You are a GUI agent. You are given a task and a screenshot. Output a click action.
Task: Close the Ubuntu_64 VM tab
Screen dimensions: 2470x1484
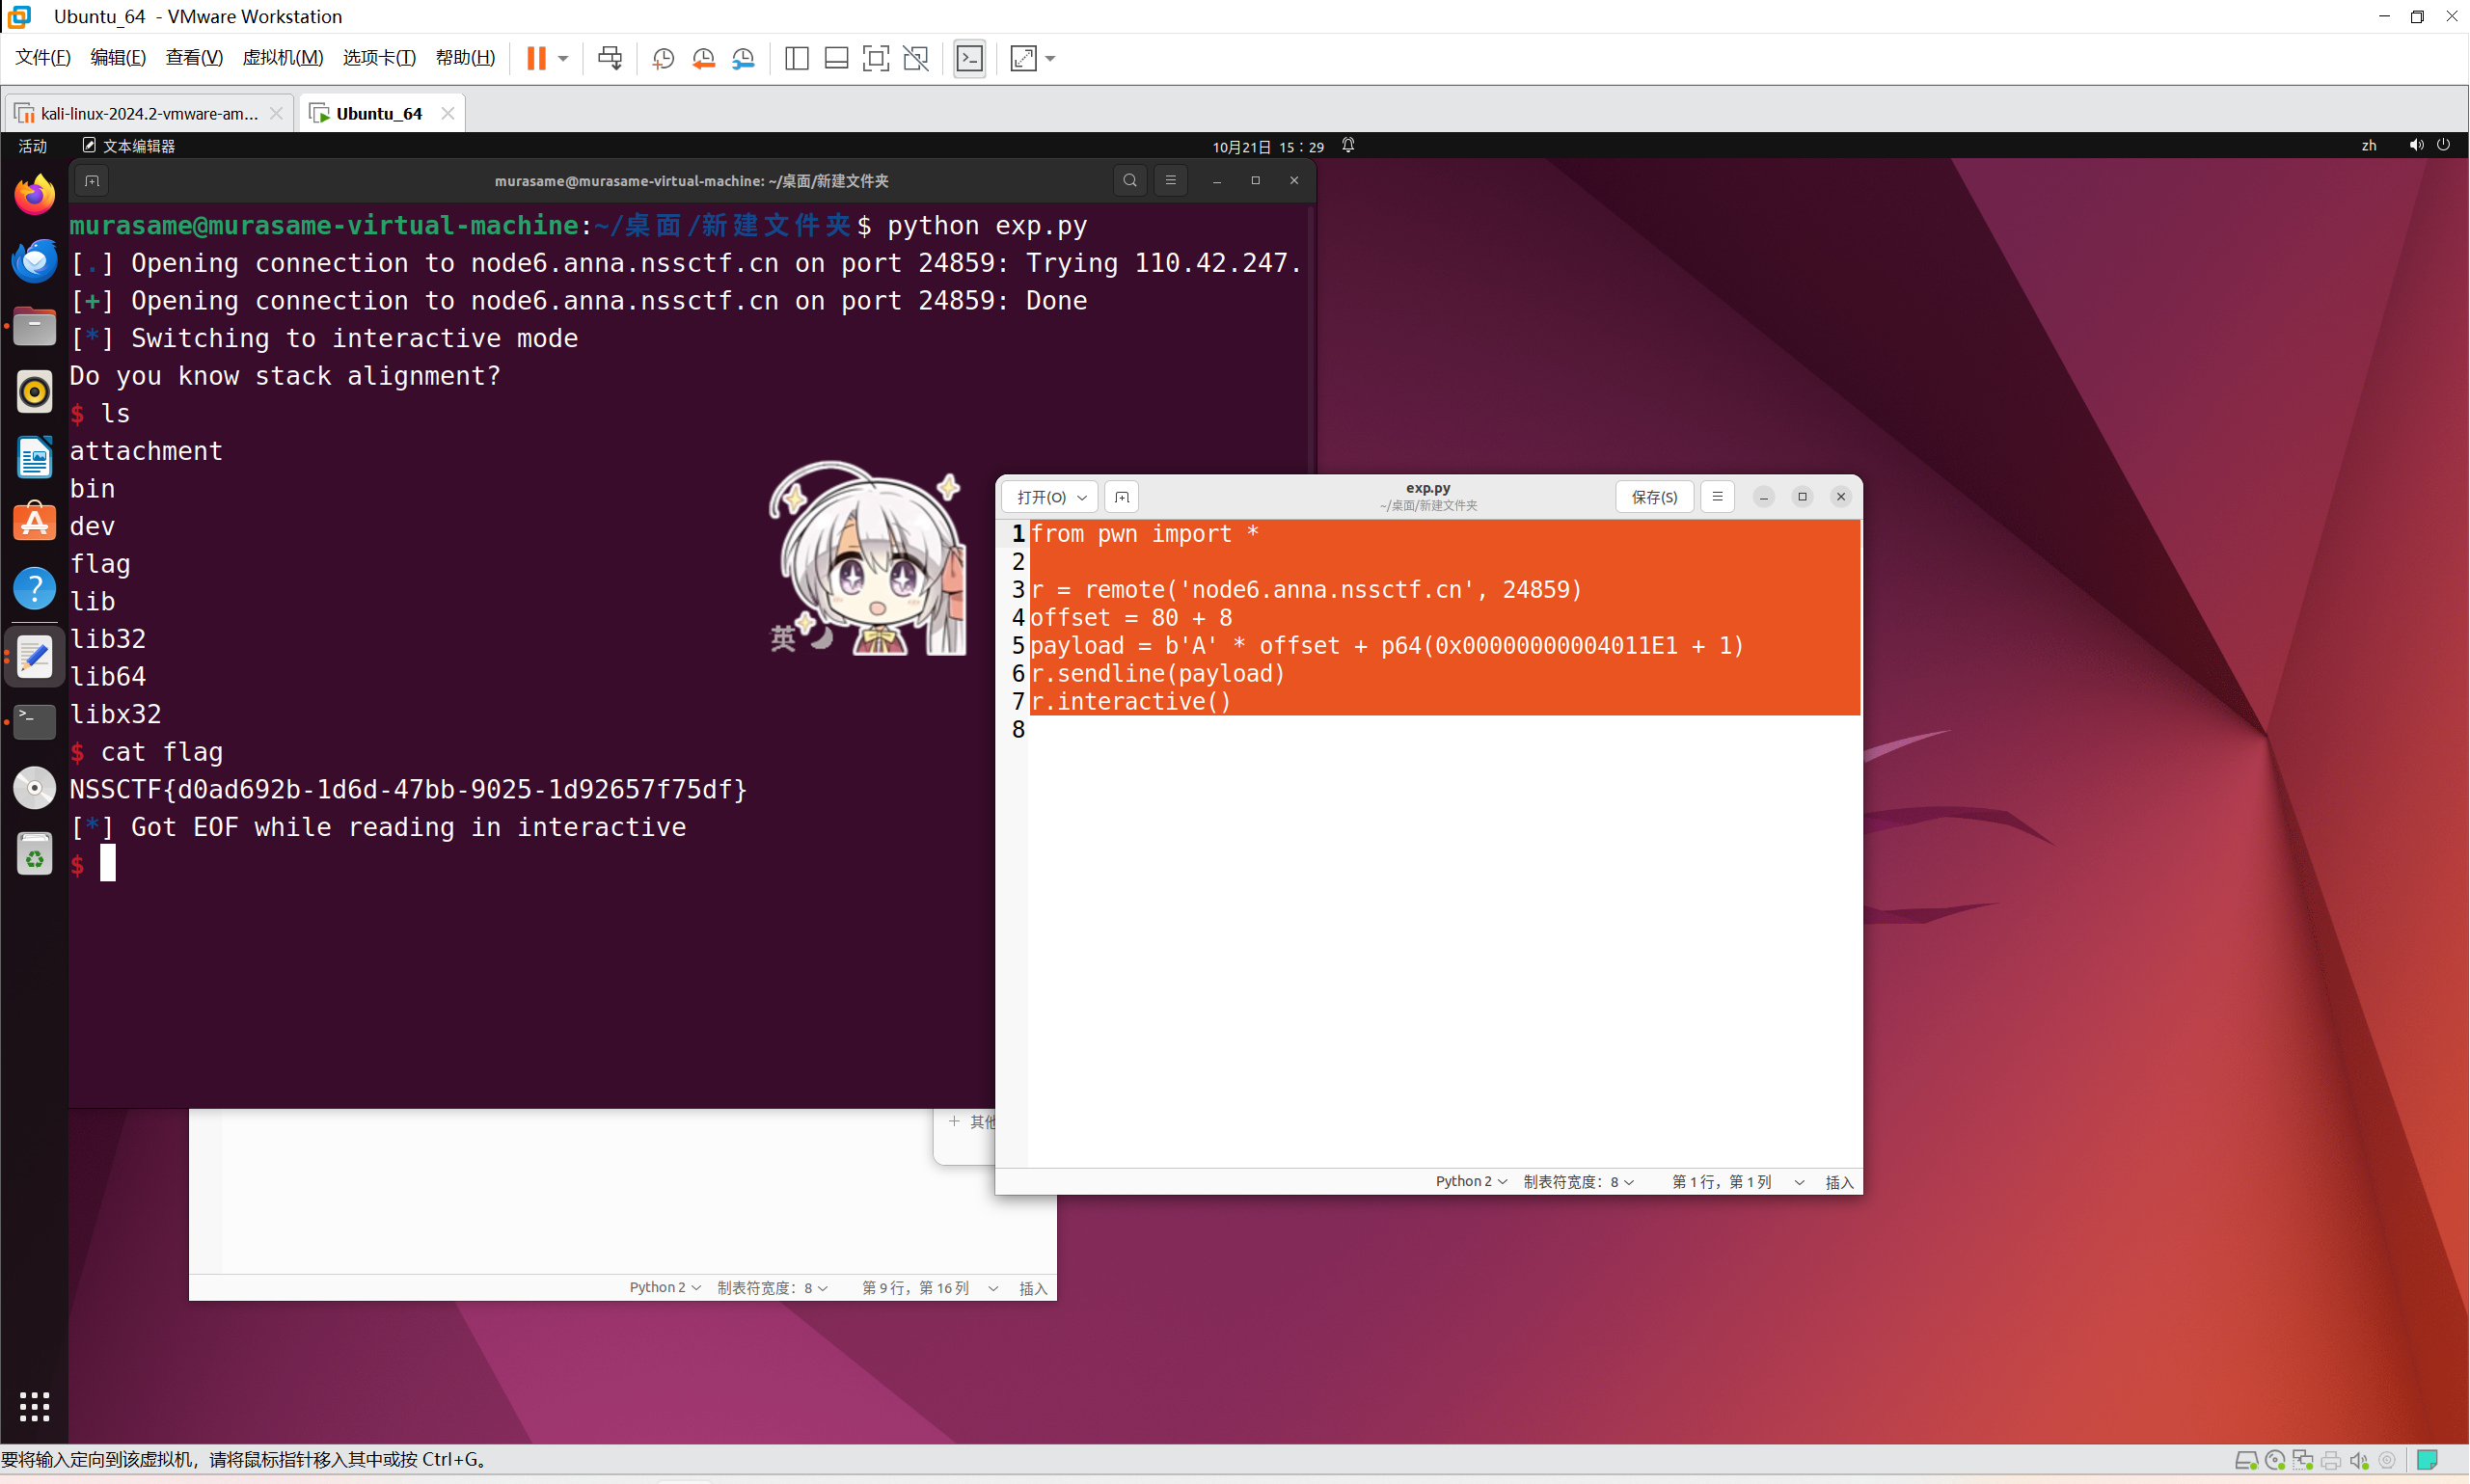point(448,113)
